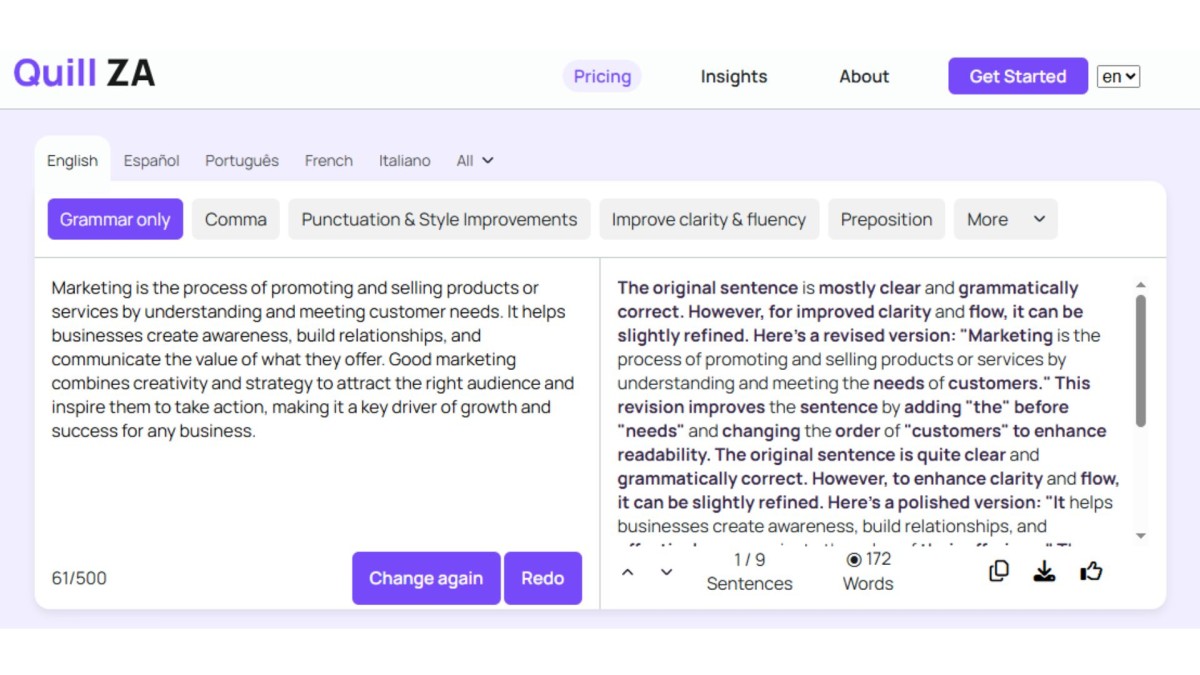Viewport: 1200px width, 675px height.
Task: Click the 61/500 word counter
Action: [x=79, y=578]
